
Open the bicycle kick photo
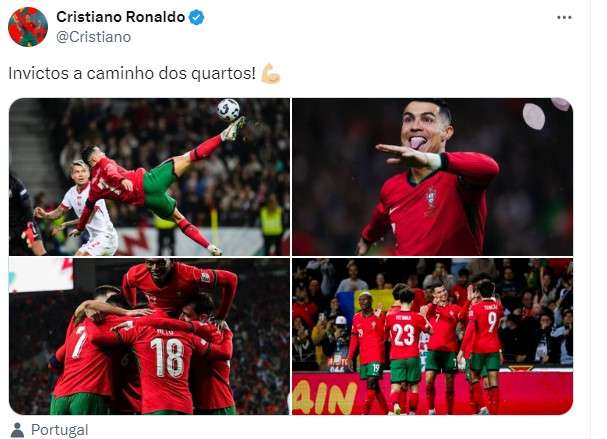pos(149,177)
